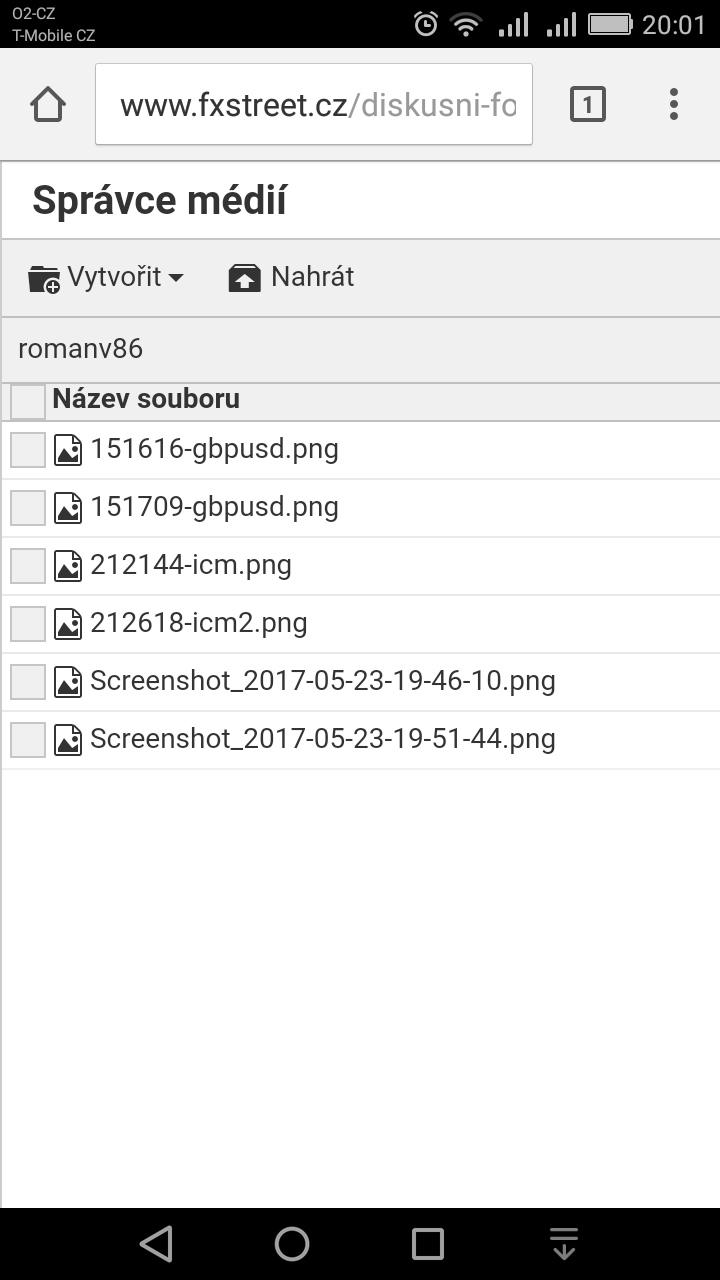The height and width of the screenshot is (1280, 720).
Task: Click the Nahrát upload button
Action: click(291, 278)
